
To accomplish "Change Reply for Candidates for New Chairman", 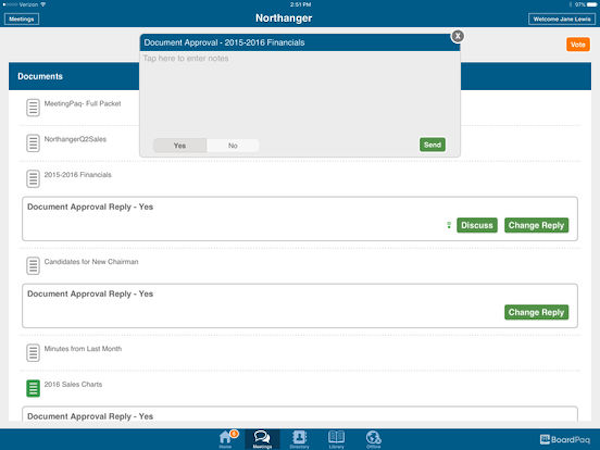I will point(536,312).
